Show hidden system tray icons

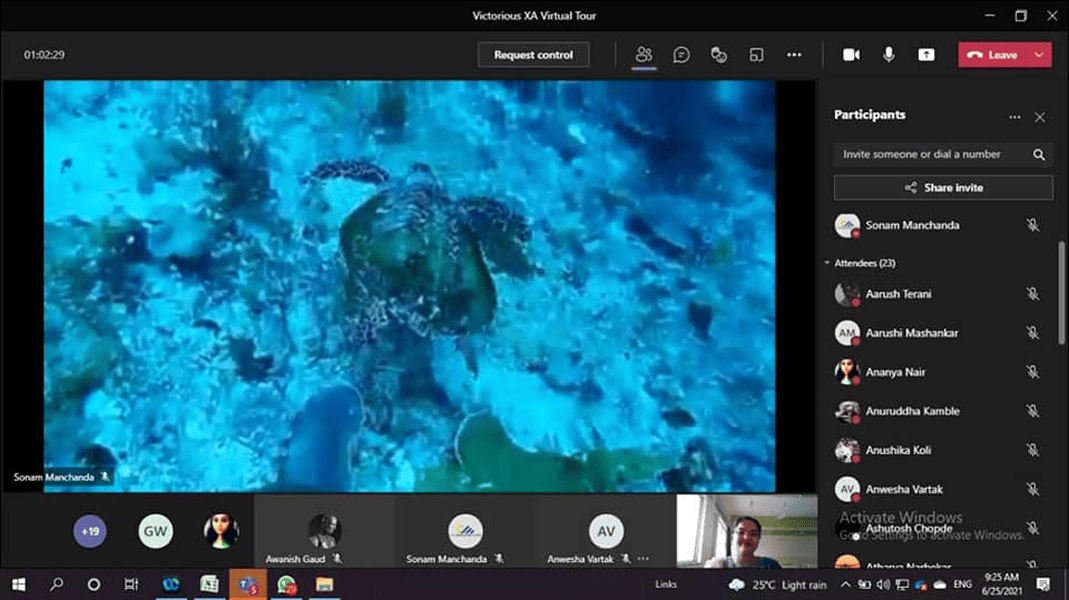pos(845,584)
